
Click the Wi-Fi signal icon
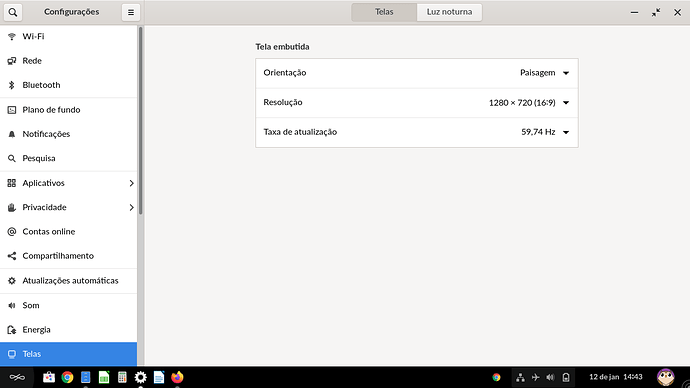pos(12,37)
